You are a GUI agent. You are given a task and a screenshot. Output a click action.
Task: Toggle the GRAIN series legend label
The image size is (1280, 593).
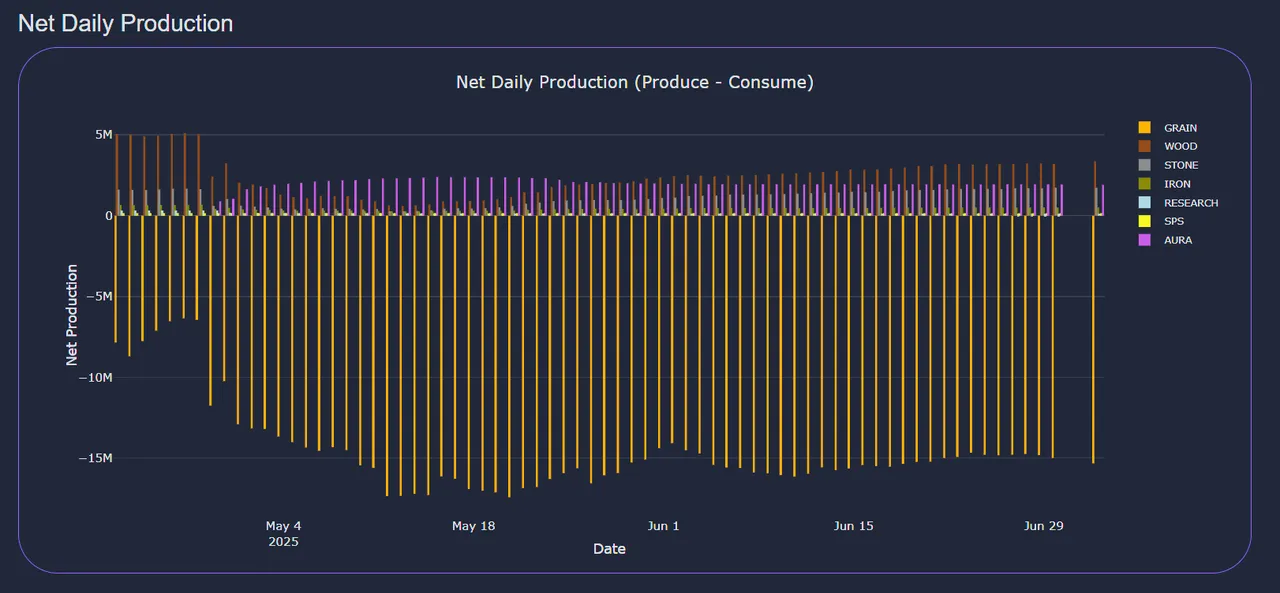click(1180, 128)
